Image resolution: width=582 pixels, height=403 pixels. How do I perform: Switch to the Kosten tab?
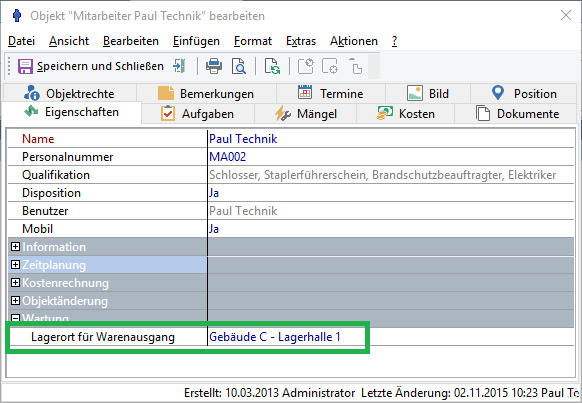pos(405,114)
